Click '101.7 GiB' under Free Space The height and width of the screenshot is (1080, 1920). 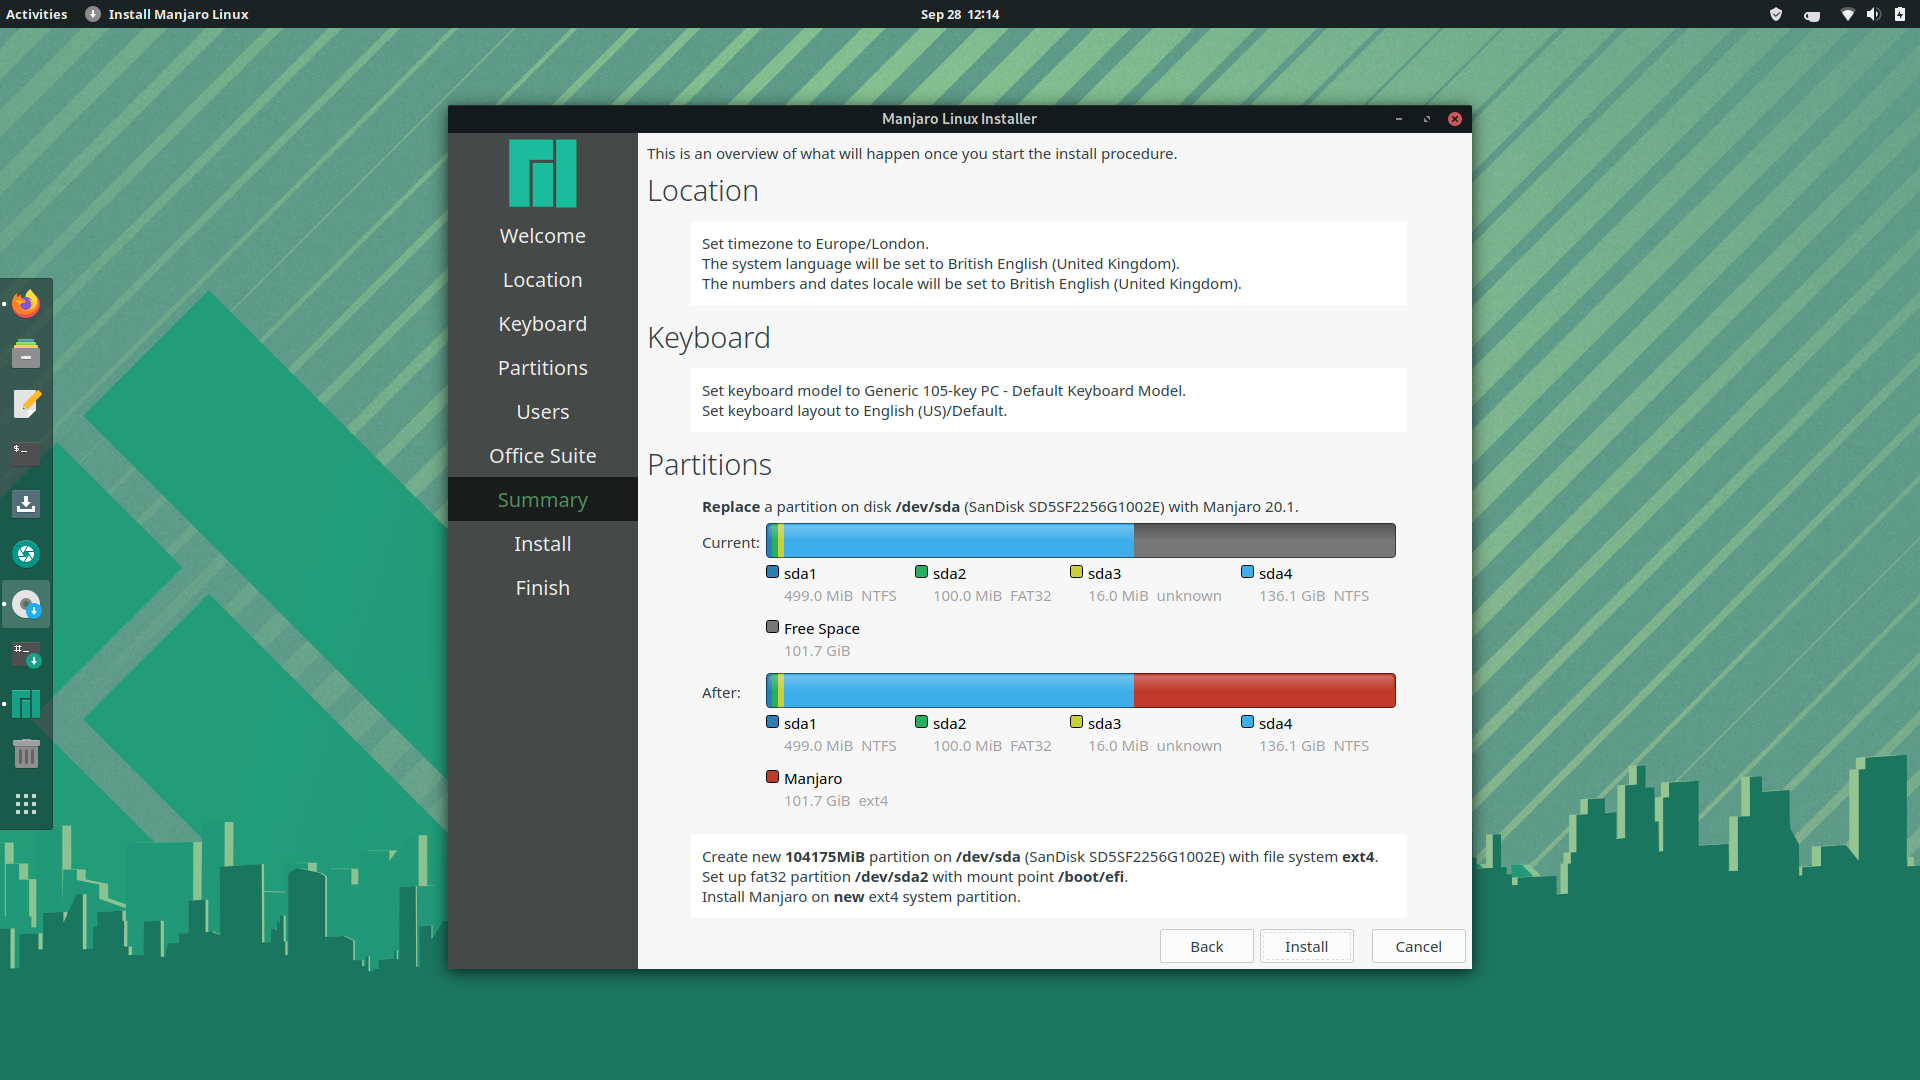pos(817,651)
